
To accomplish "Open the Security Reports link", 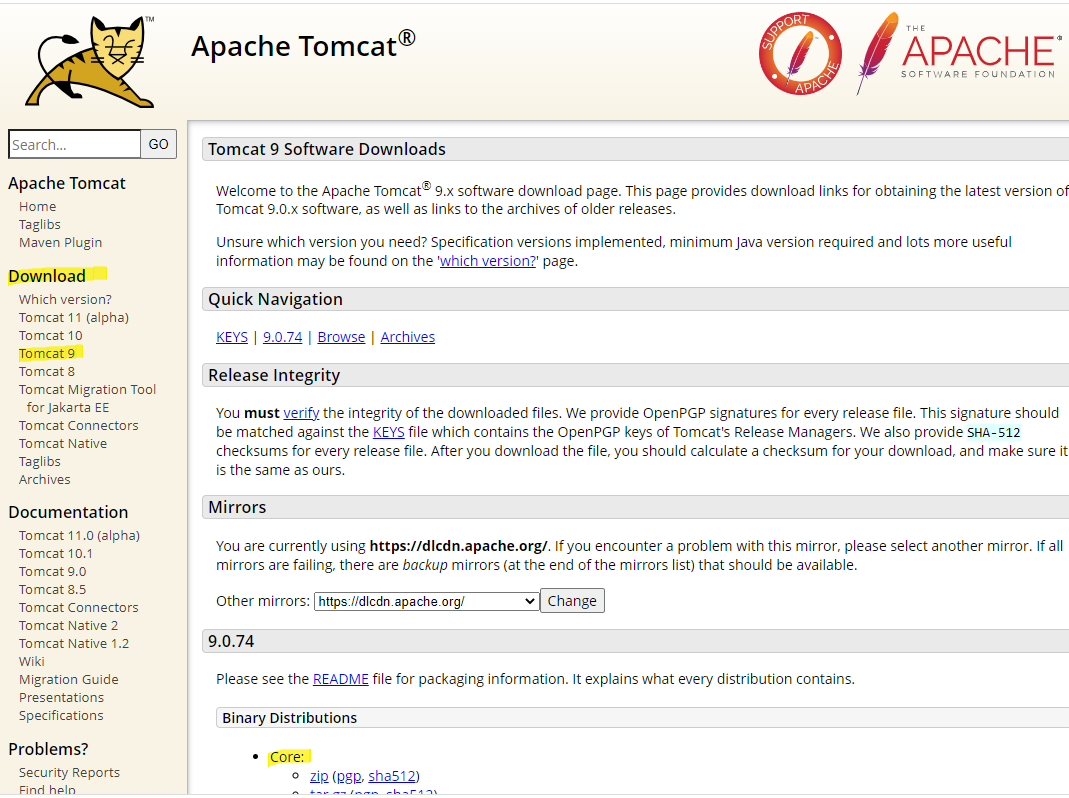I will click(70, 772).
